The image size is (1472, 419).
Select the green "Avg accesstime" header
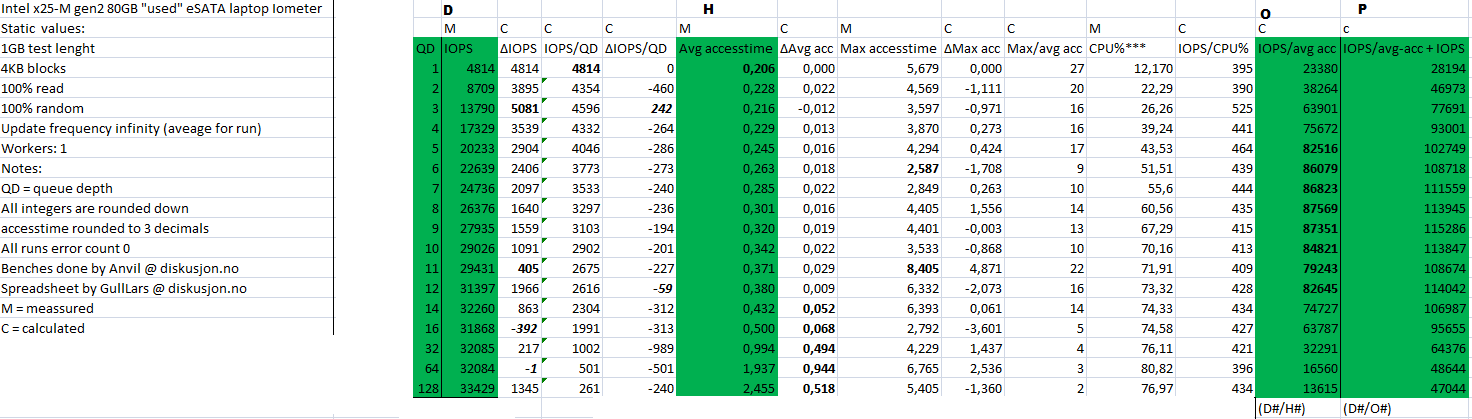pos(726,48)
